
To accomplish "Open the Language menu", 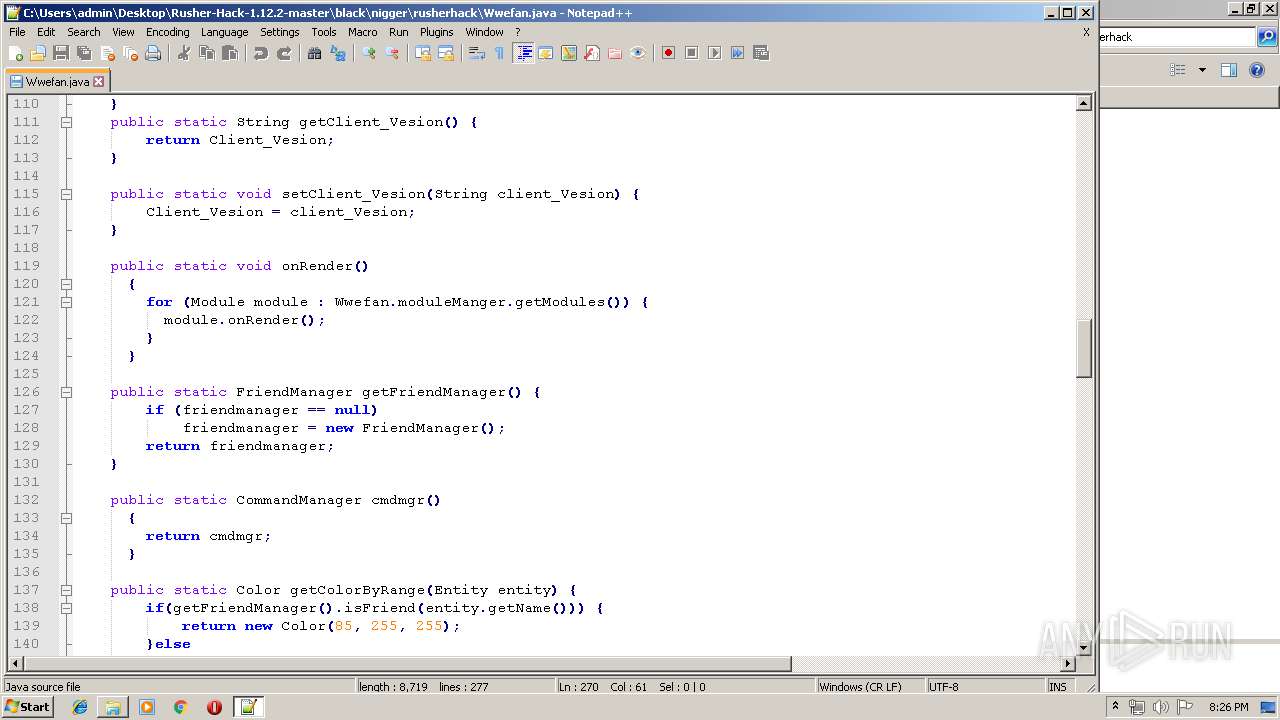I will (x=224, y=32).
